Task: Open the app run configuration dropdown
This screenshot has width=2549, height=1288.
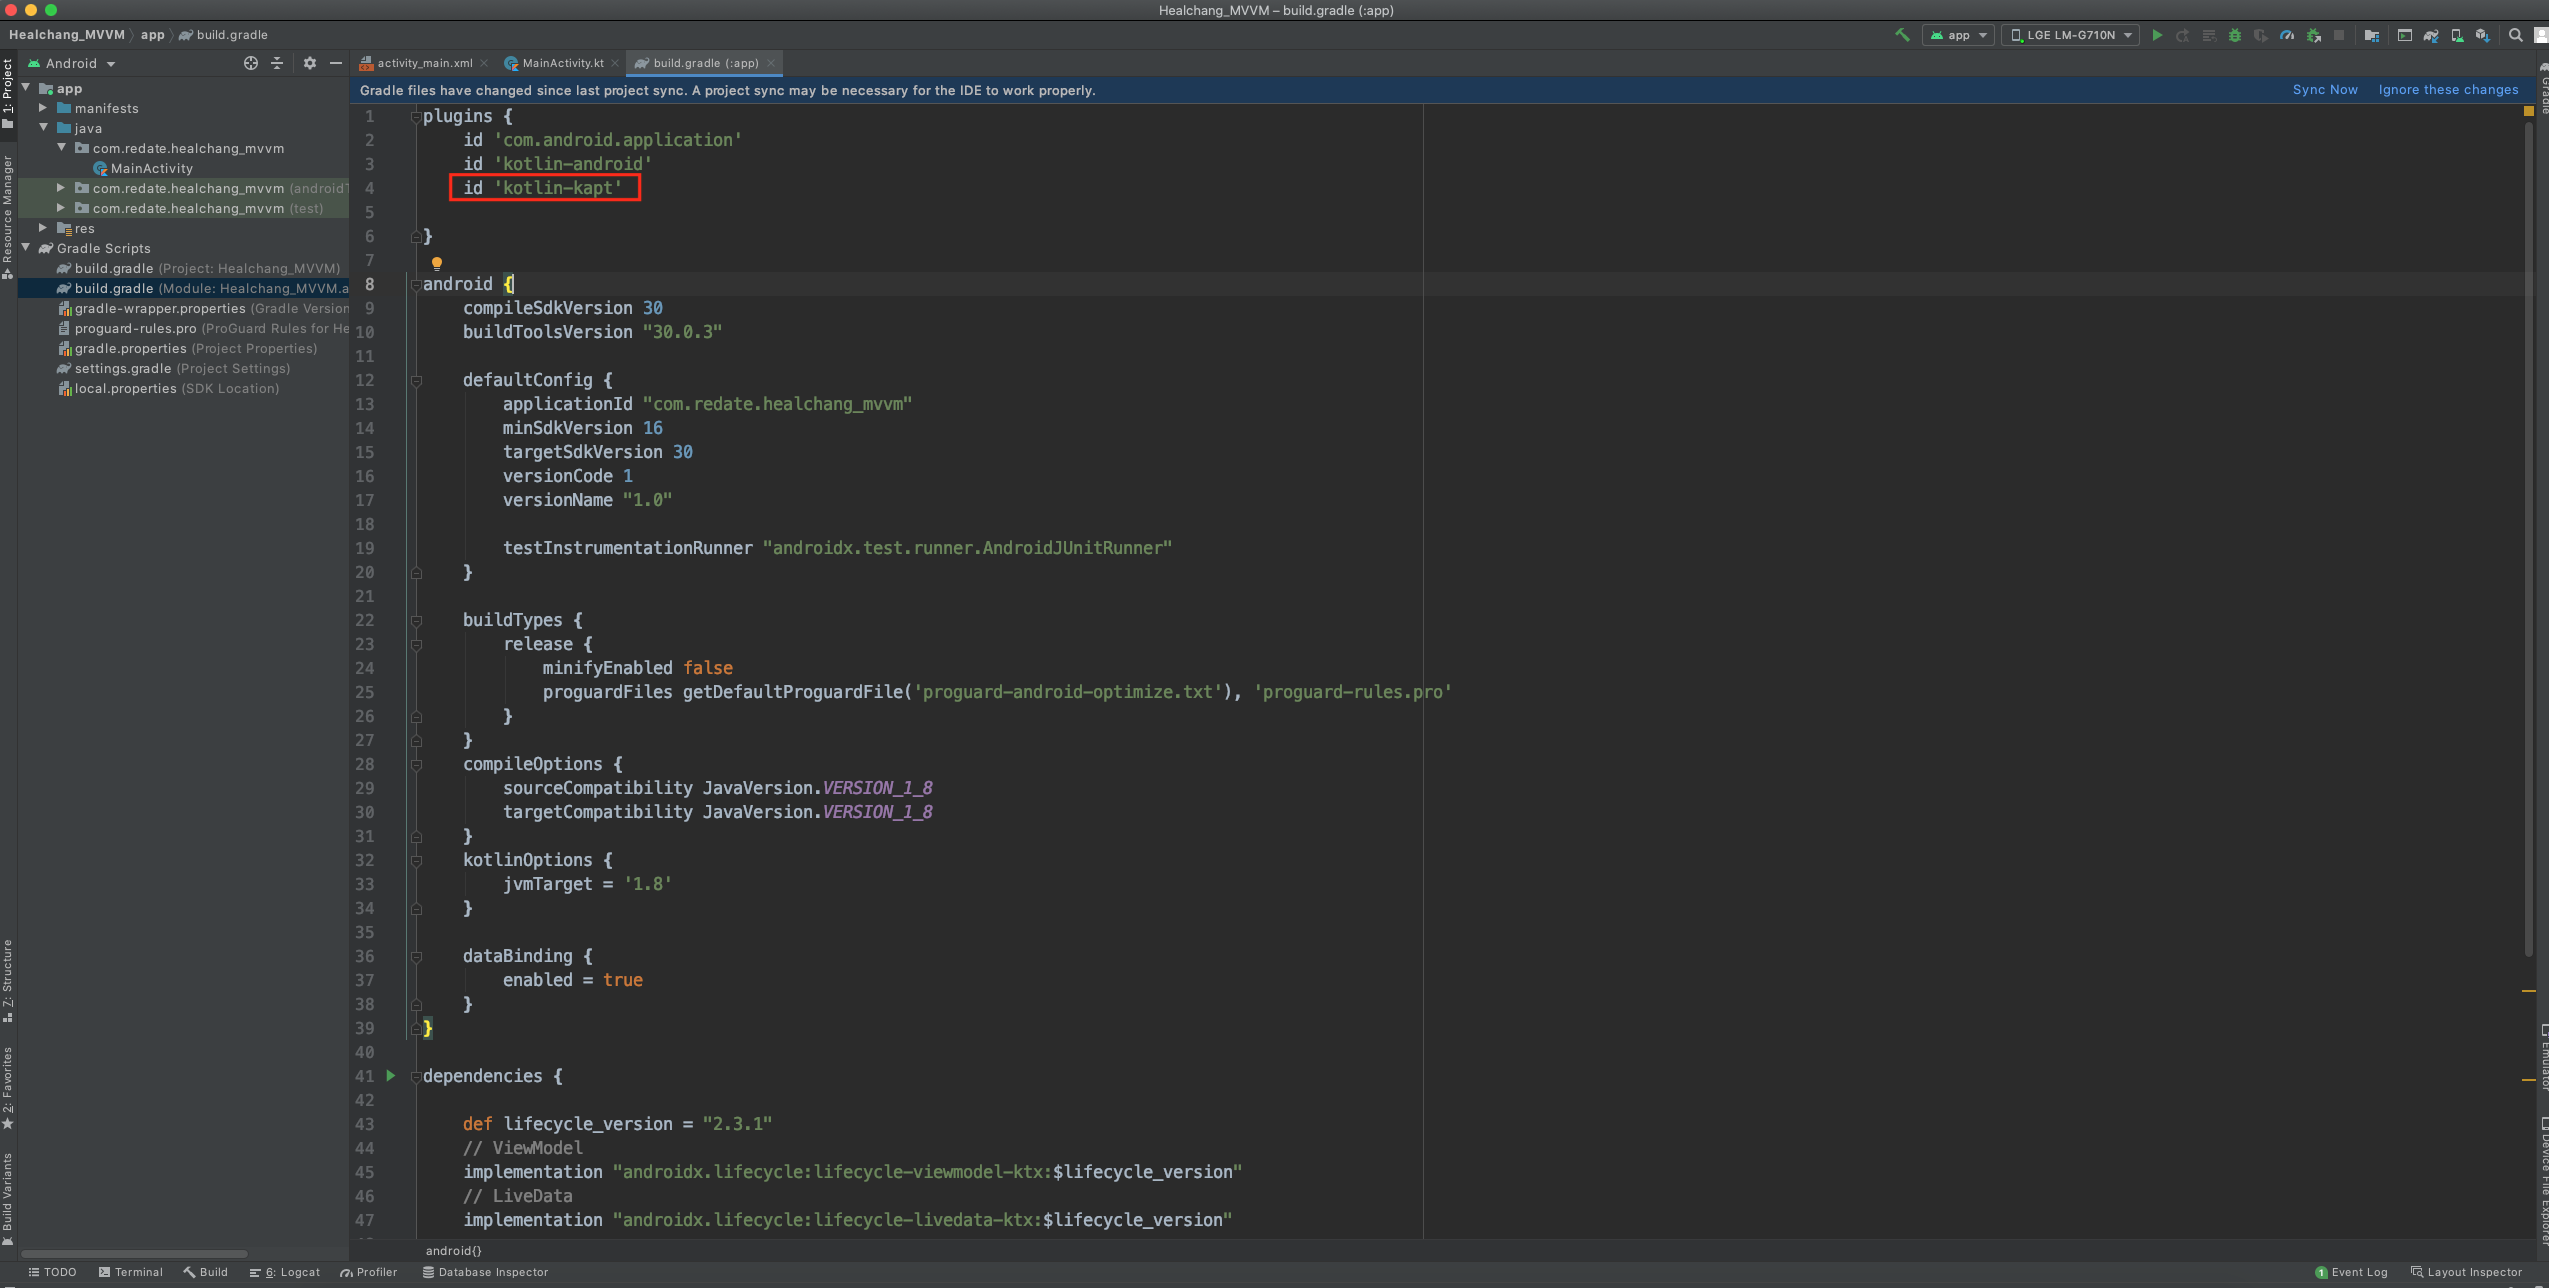Action: pos(1959,35)
